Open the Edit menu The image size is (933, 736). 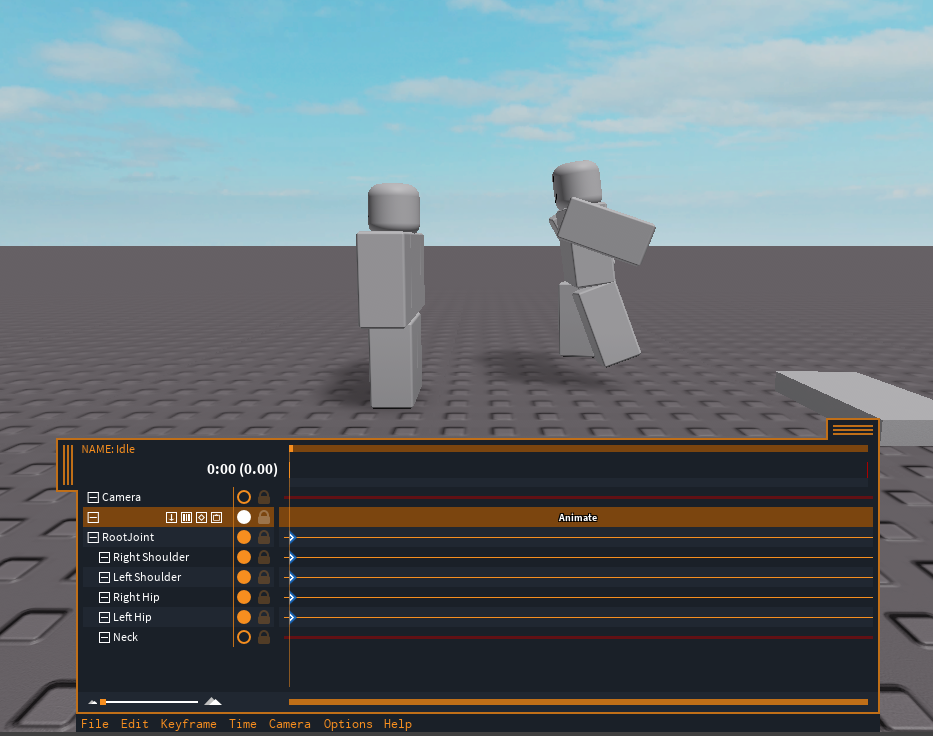pyautogui.click(x=134, y=724)
